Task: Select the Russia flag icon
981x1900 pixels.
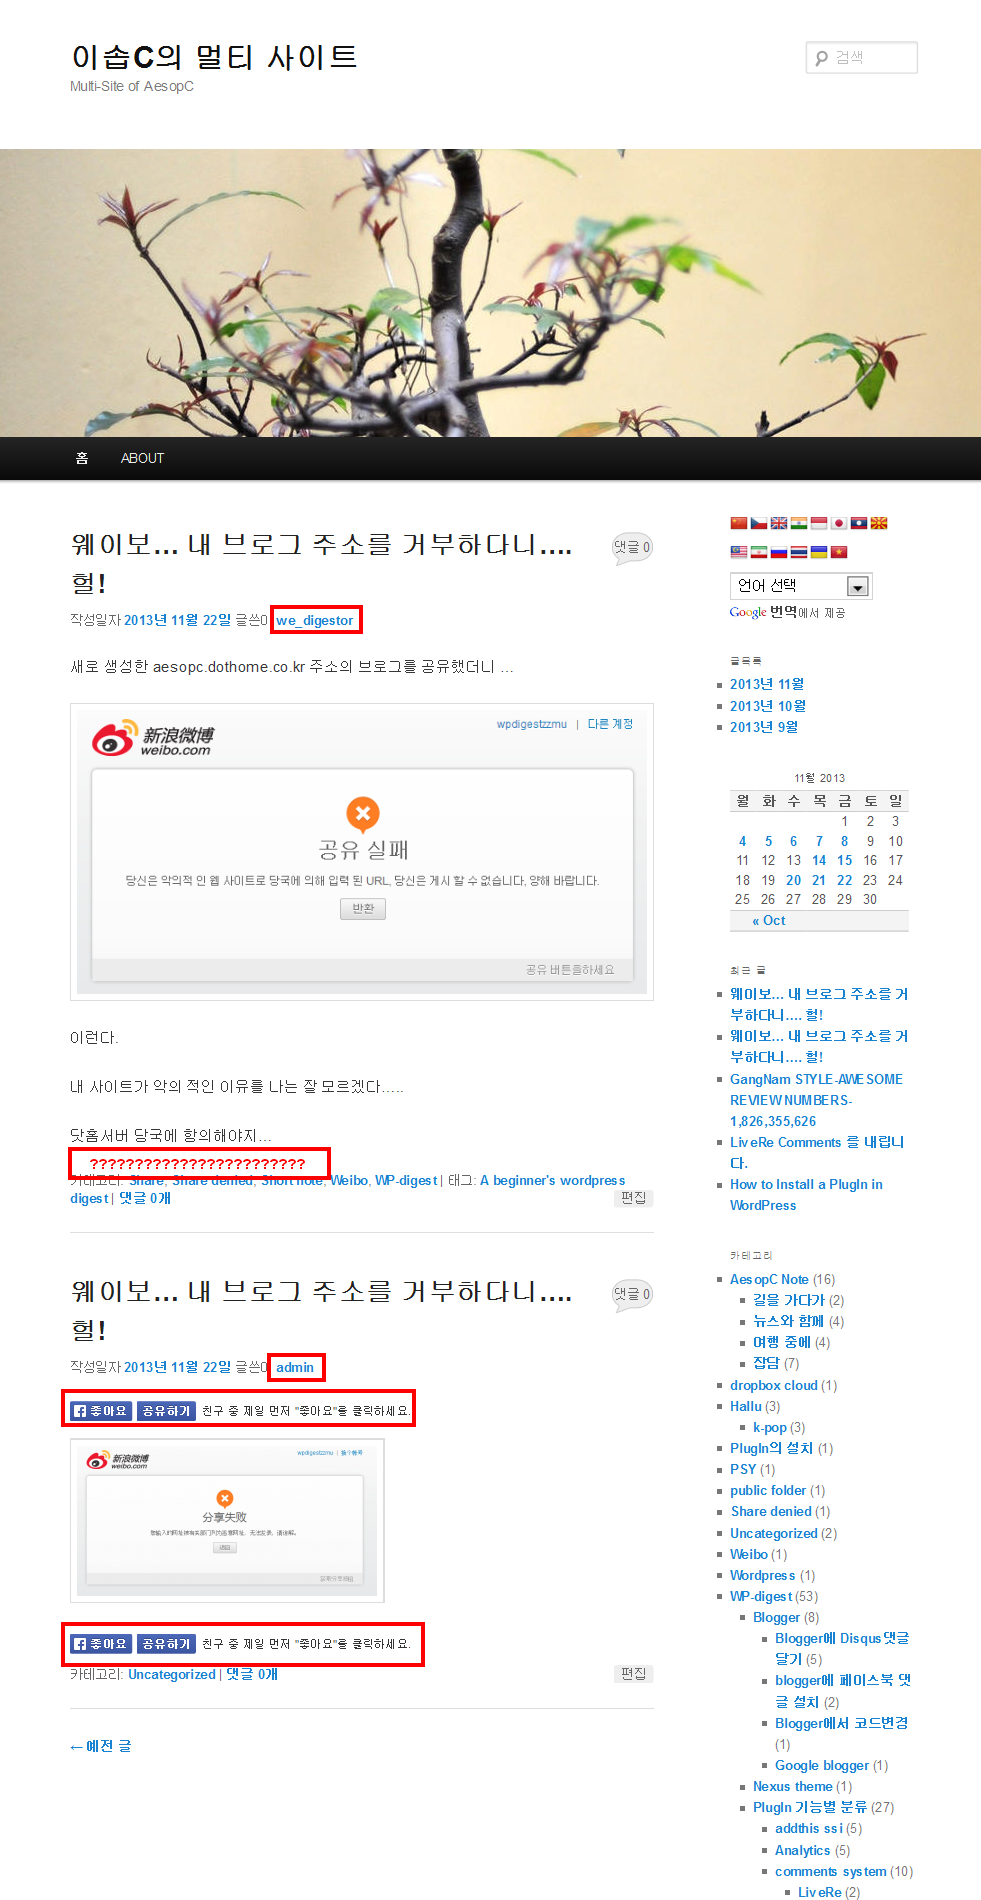Action: click(779, 552)
